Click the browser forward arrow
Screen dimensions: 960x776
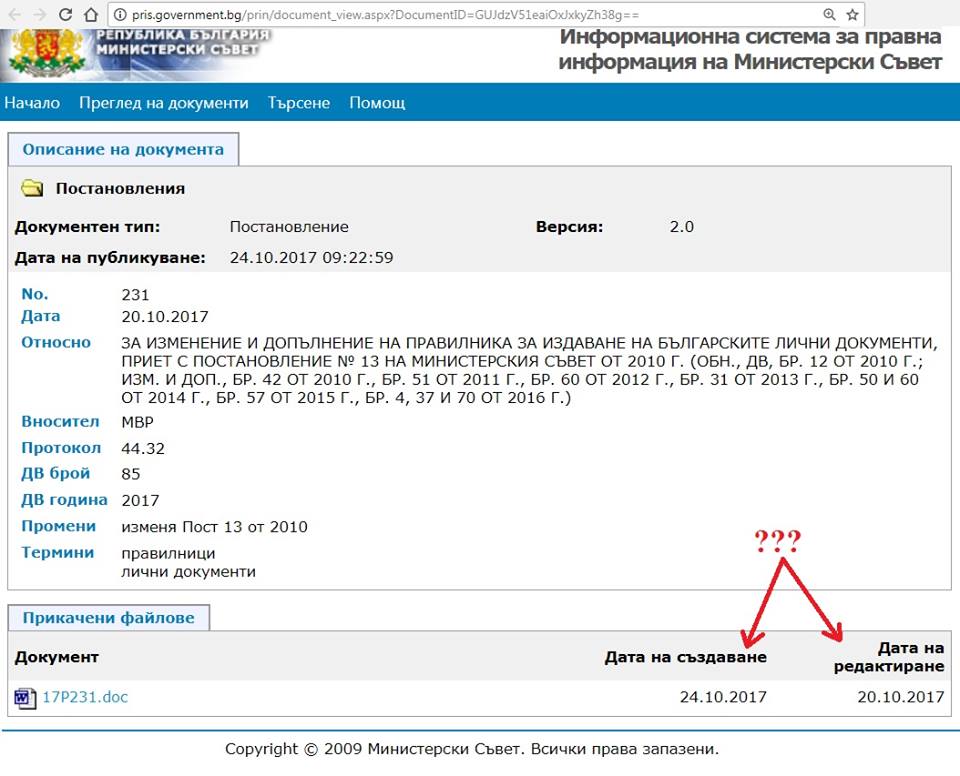39,15
